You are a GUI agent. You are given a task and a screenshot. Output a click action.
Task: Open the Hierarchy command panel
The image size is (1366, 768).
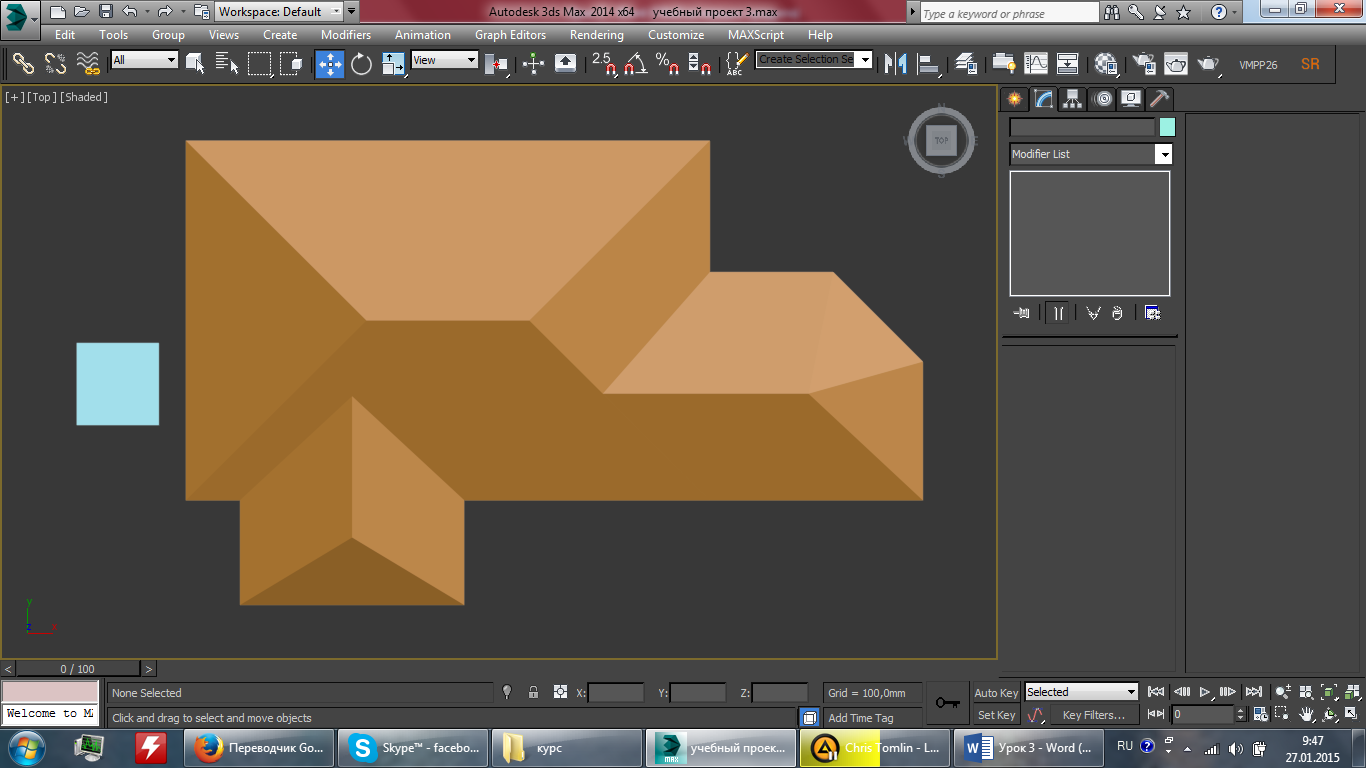click(x=1073, y=99)
